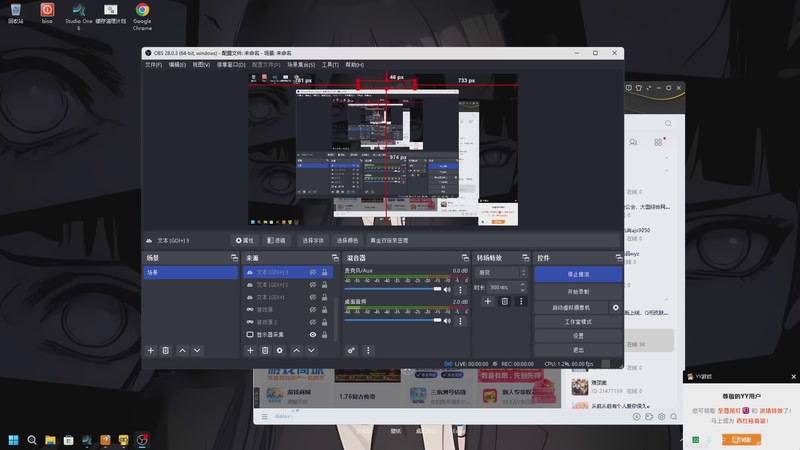Mute the 桌面音频 speaker icon

pyautogui.click(x=447, y=320)
